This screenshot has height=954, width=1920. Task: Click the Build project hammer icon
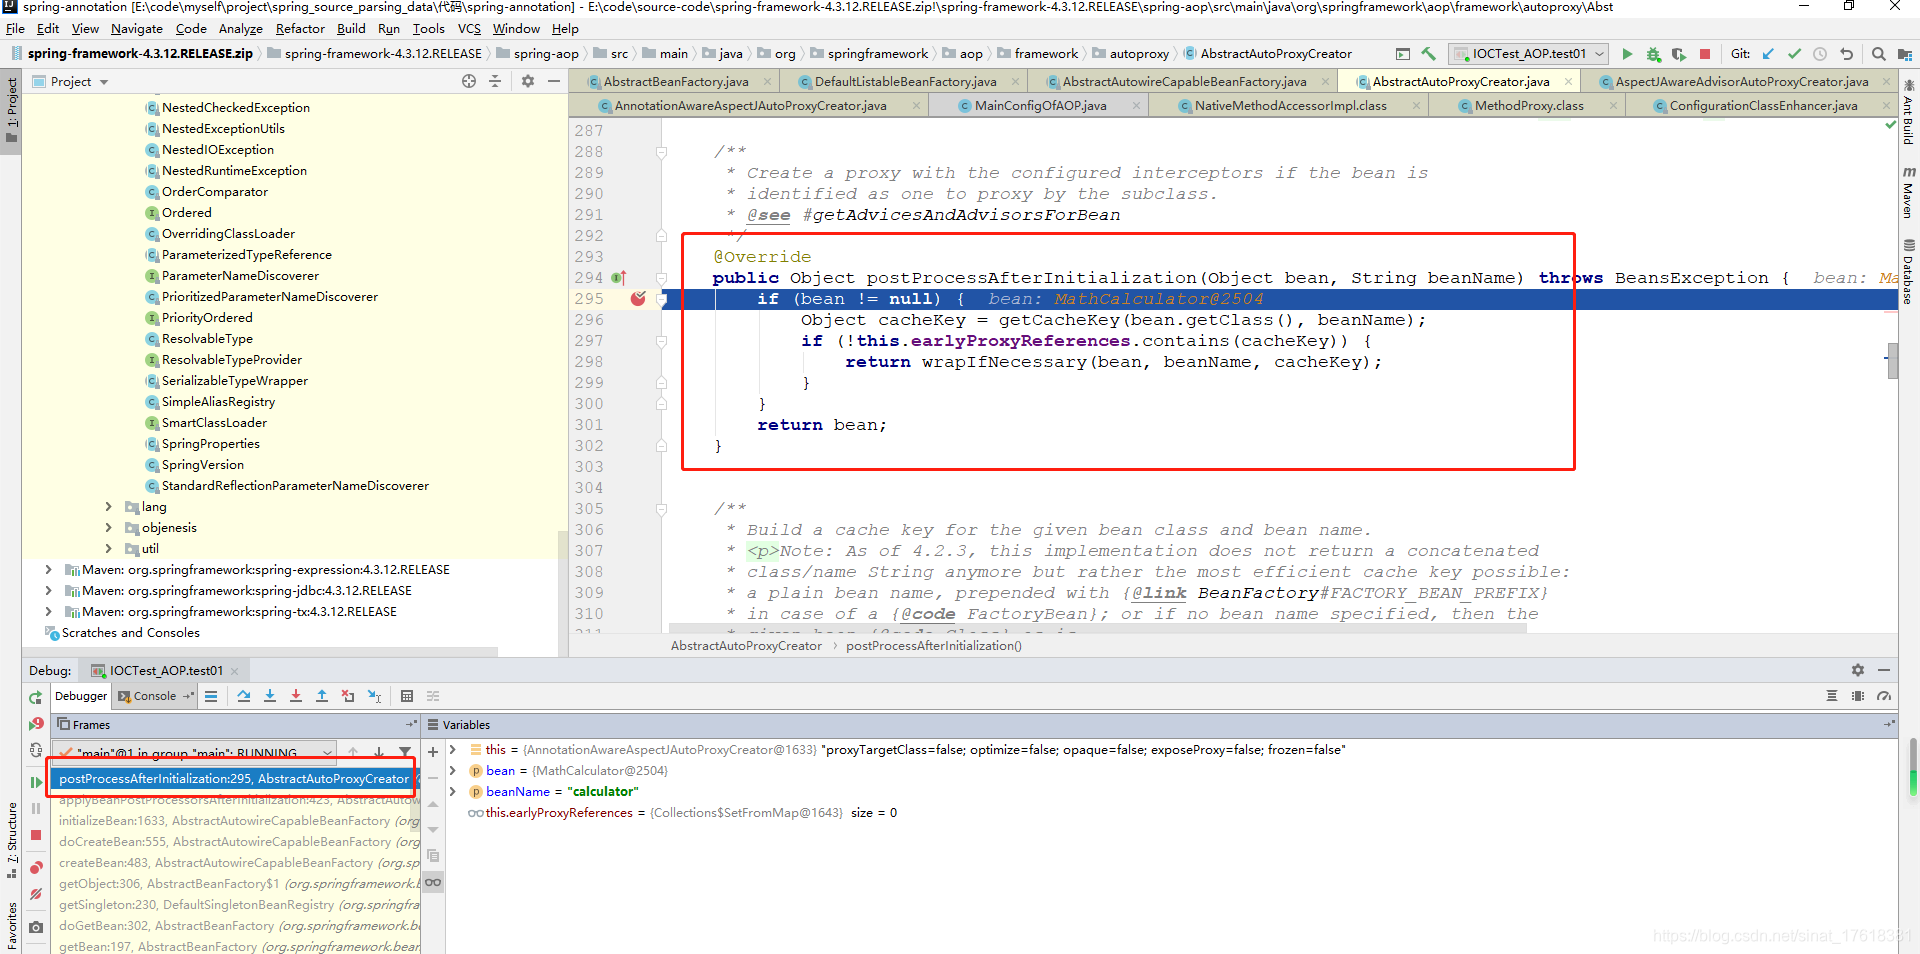1429,54
